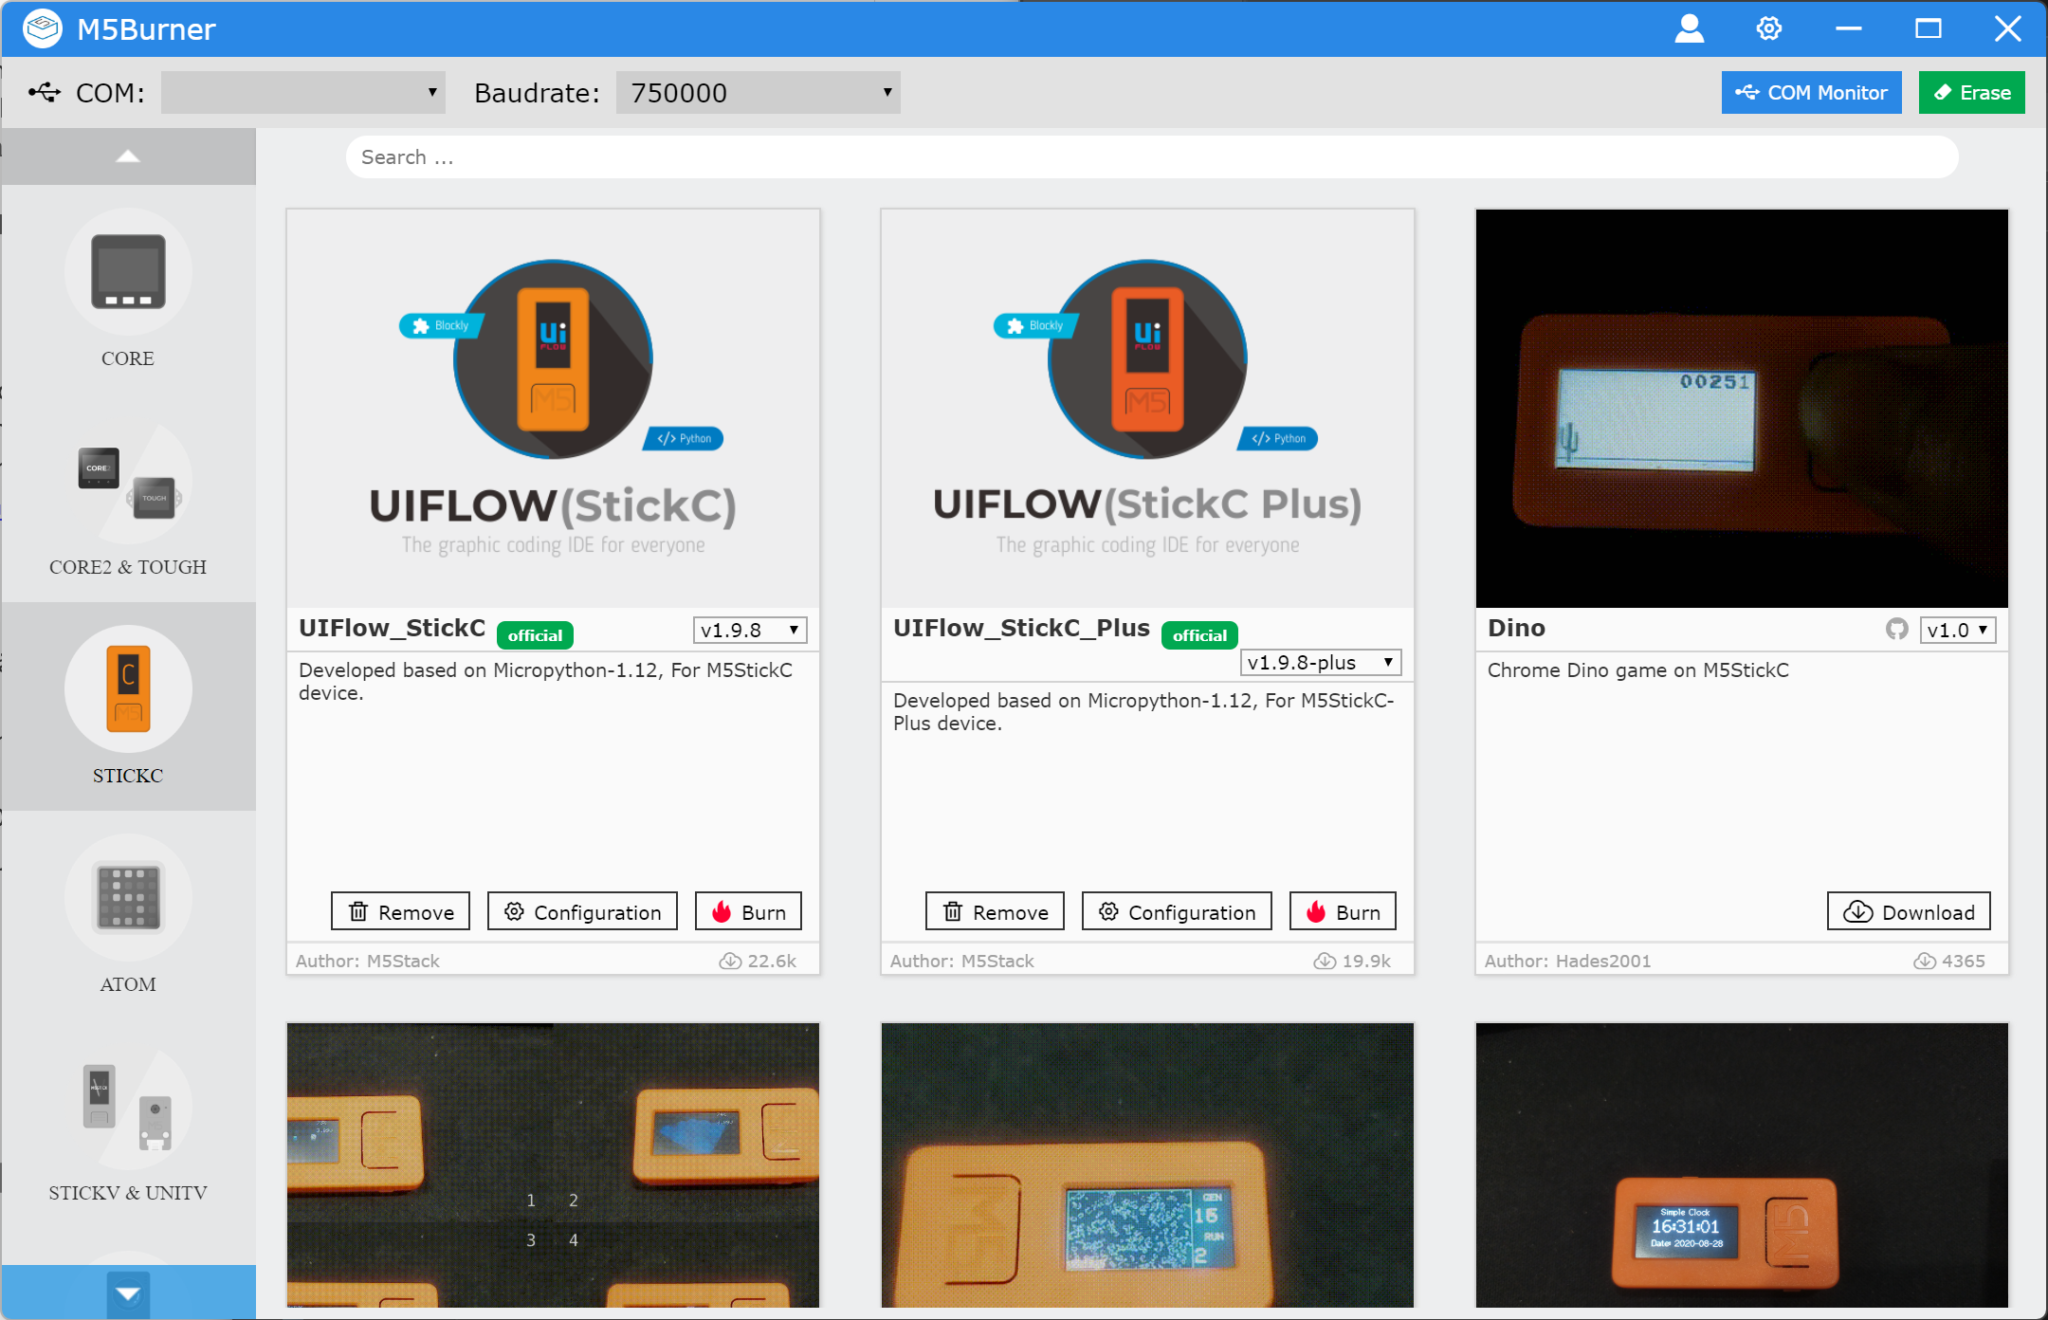The image size is (2048, 1320).
Task: Open the COM Monitor
Action: [1811, 92]
